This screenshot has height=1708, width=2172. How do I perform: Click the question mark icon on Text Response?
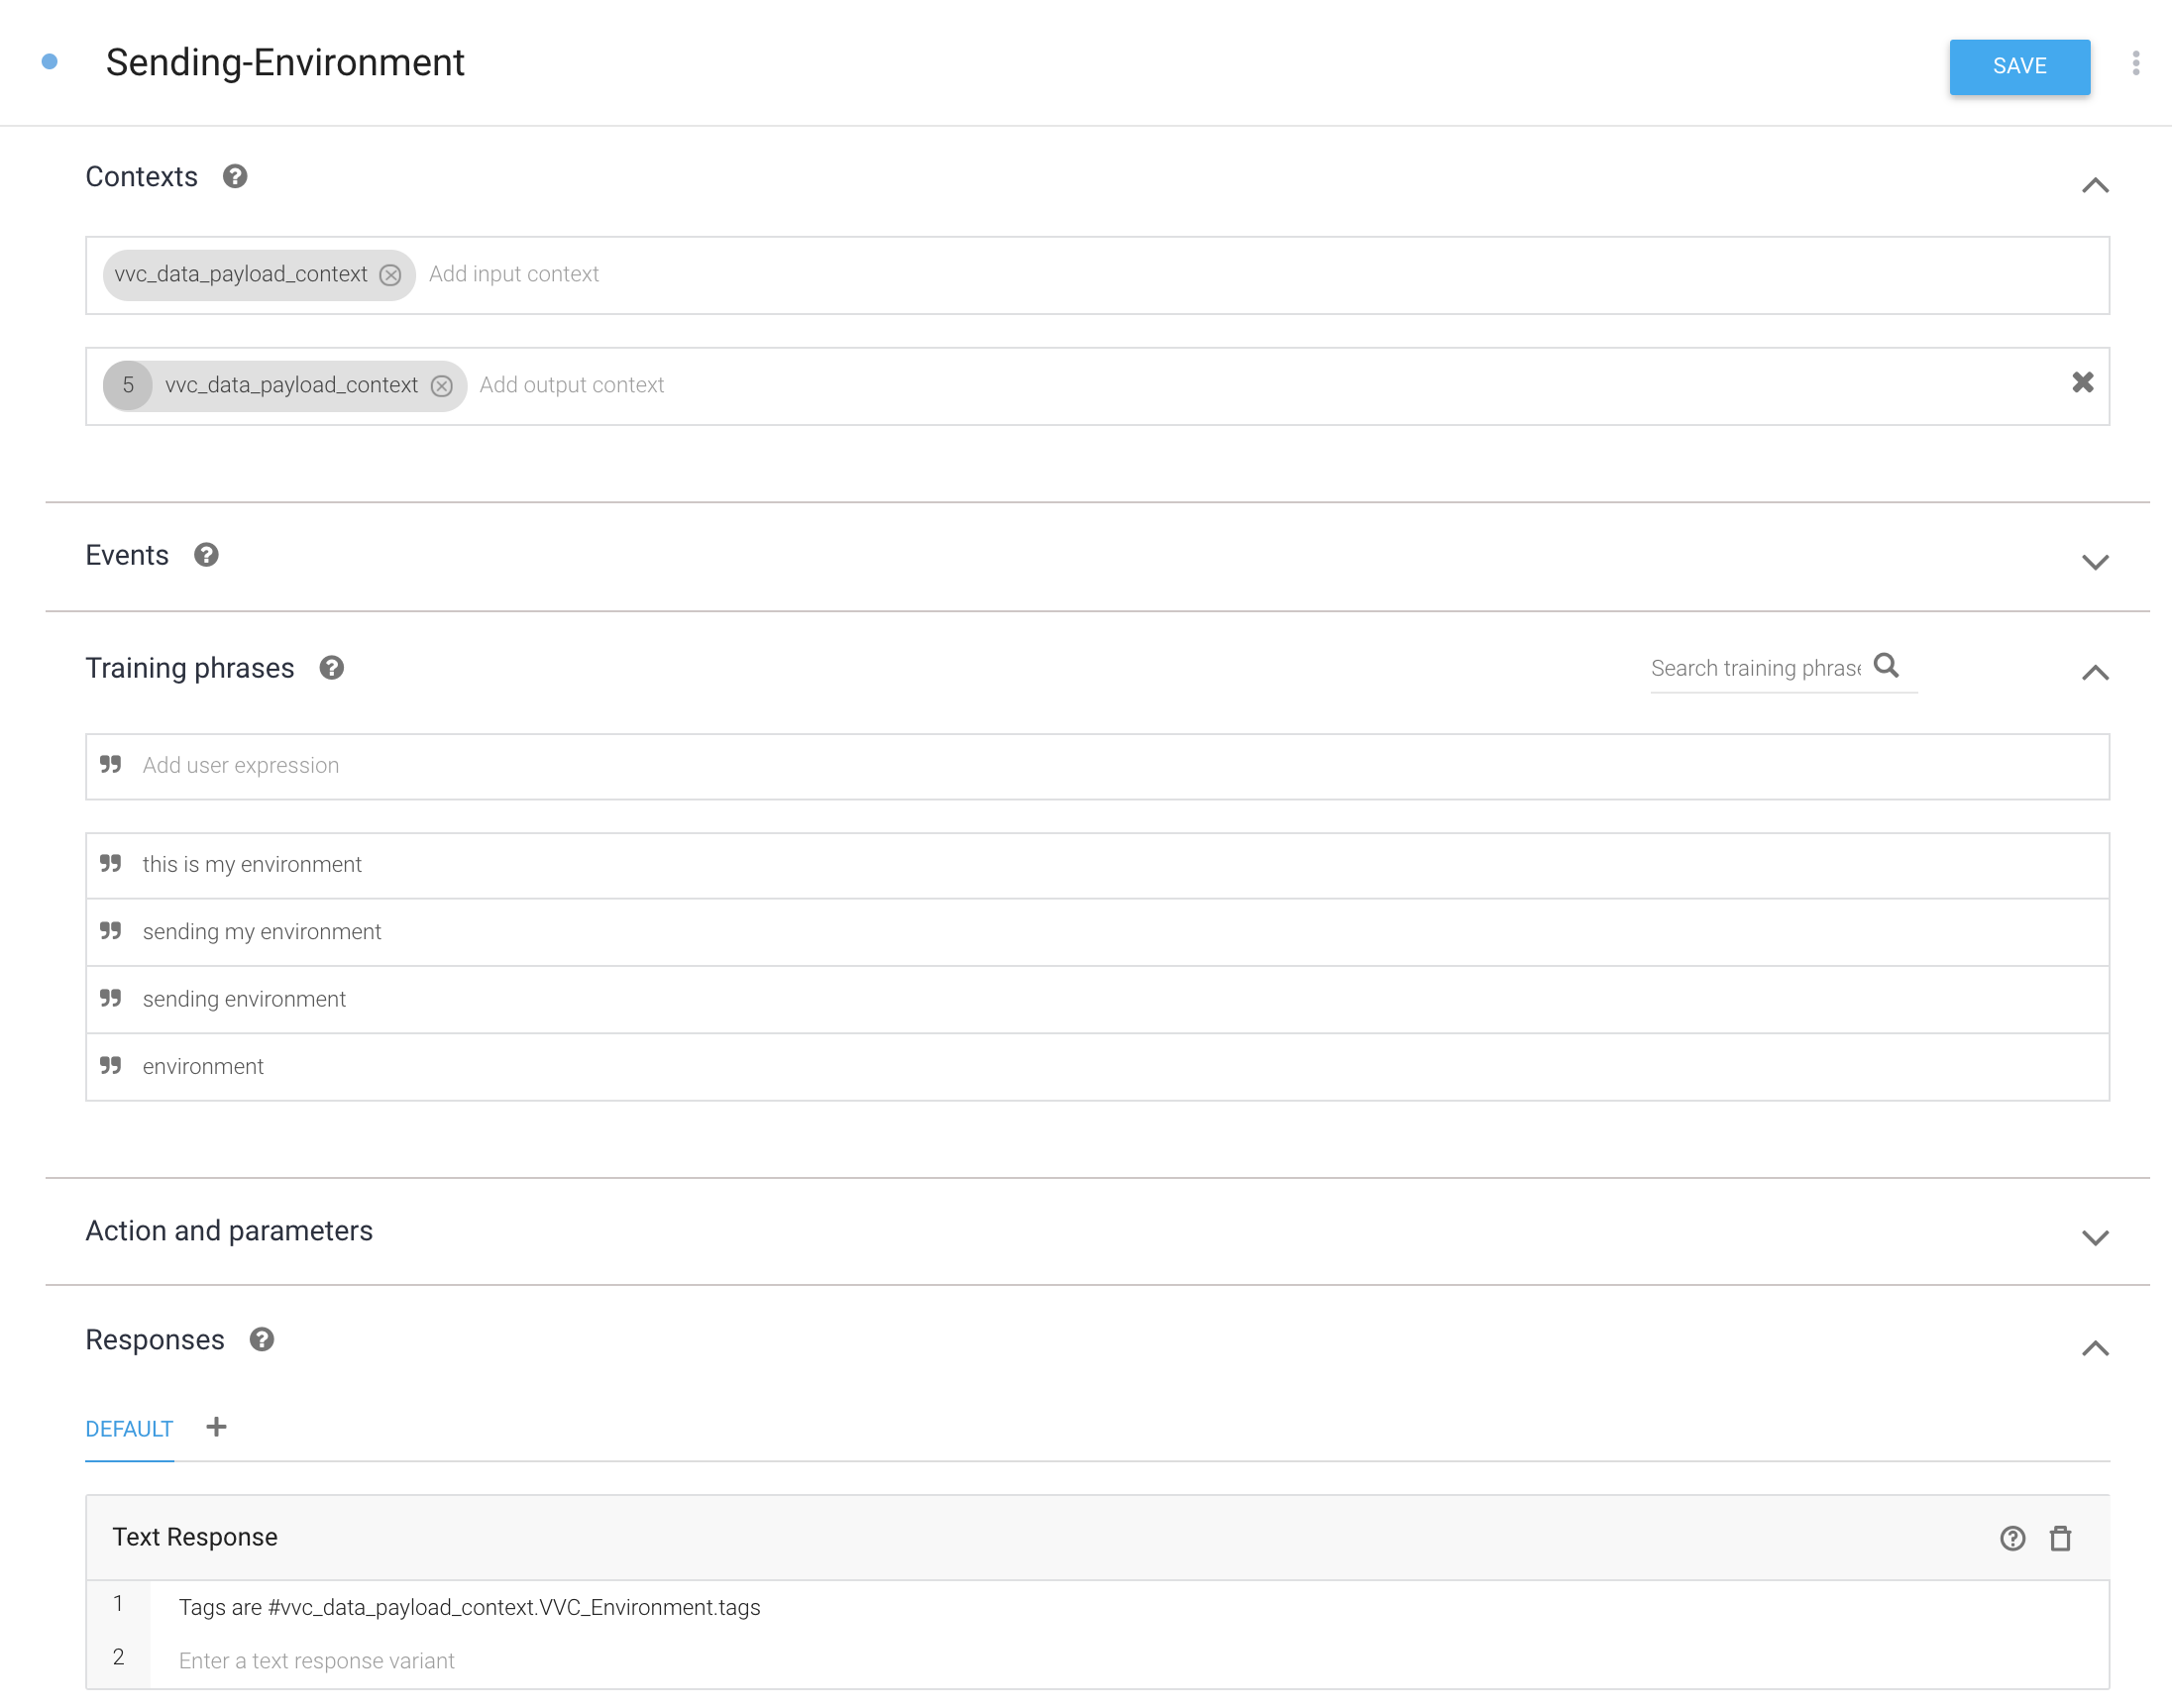coord(2011,1537)
